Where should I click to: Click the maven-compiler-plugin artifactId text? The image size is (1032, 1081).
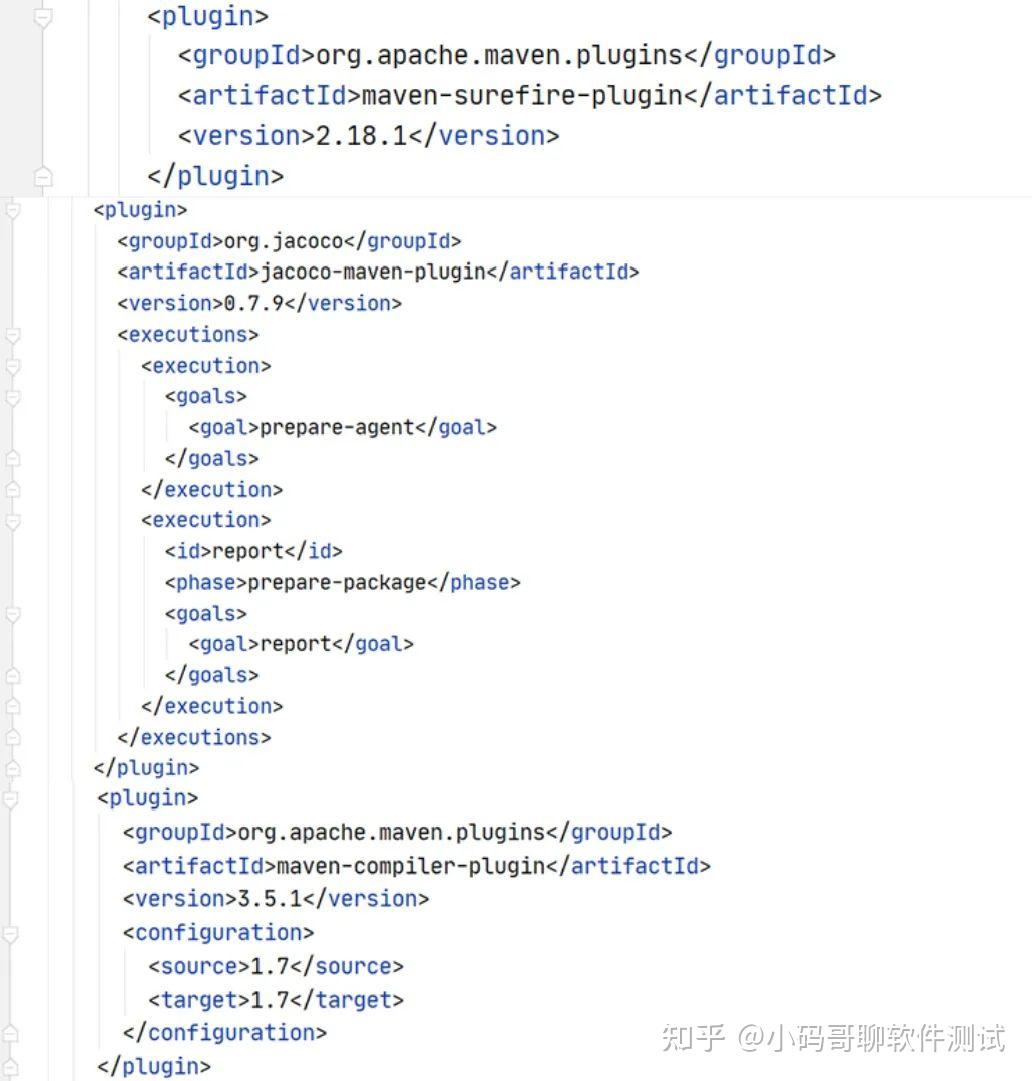(x=411, y=866)
